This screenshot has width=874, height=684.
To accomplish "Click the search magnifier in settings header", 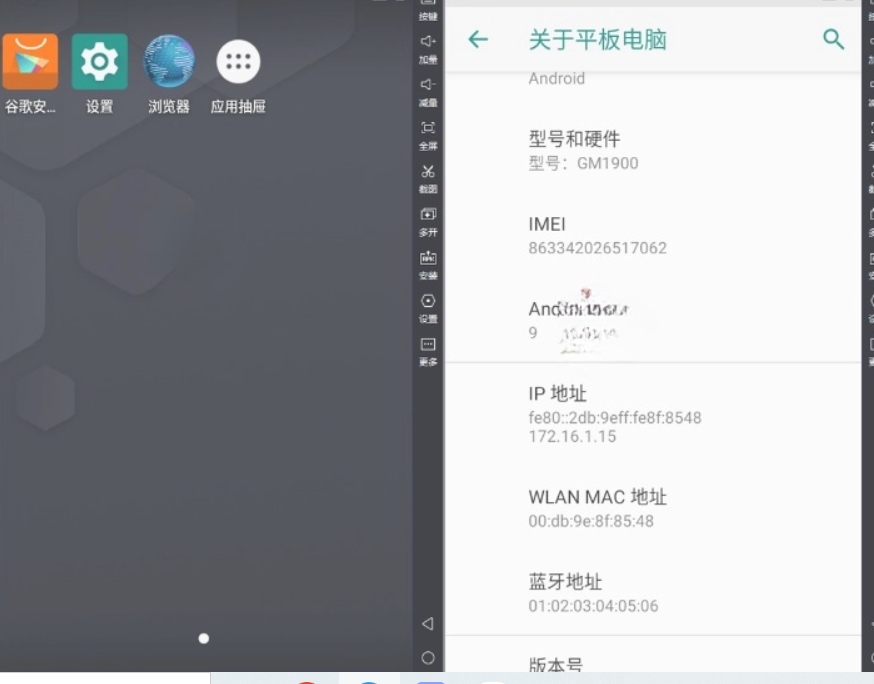I will pyautogui.click(x=833, y=39).
